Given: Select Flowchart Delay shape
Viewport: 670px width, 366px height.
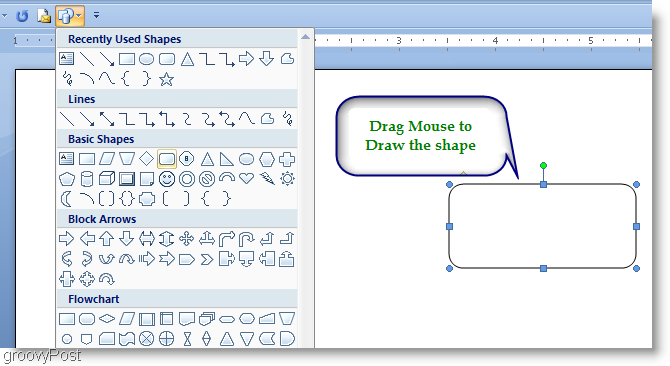Looking at the screenshot, I should click(x=287, y=339).
